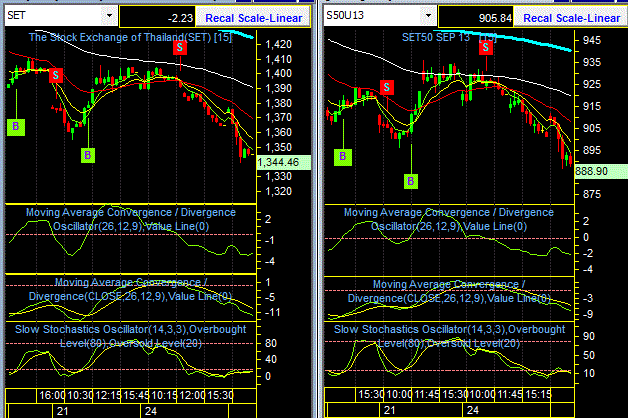This screenshot has height=420, width=628.
Task: Click the MACD Oscillator title in S50U13 chart
Action: click(x=449, y=219)
